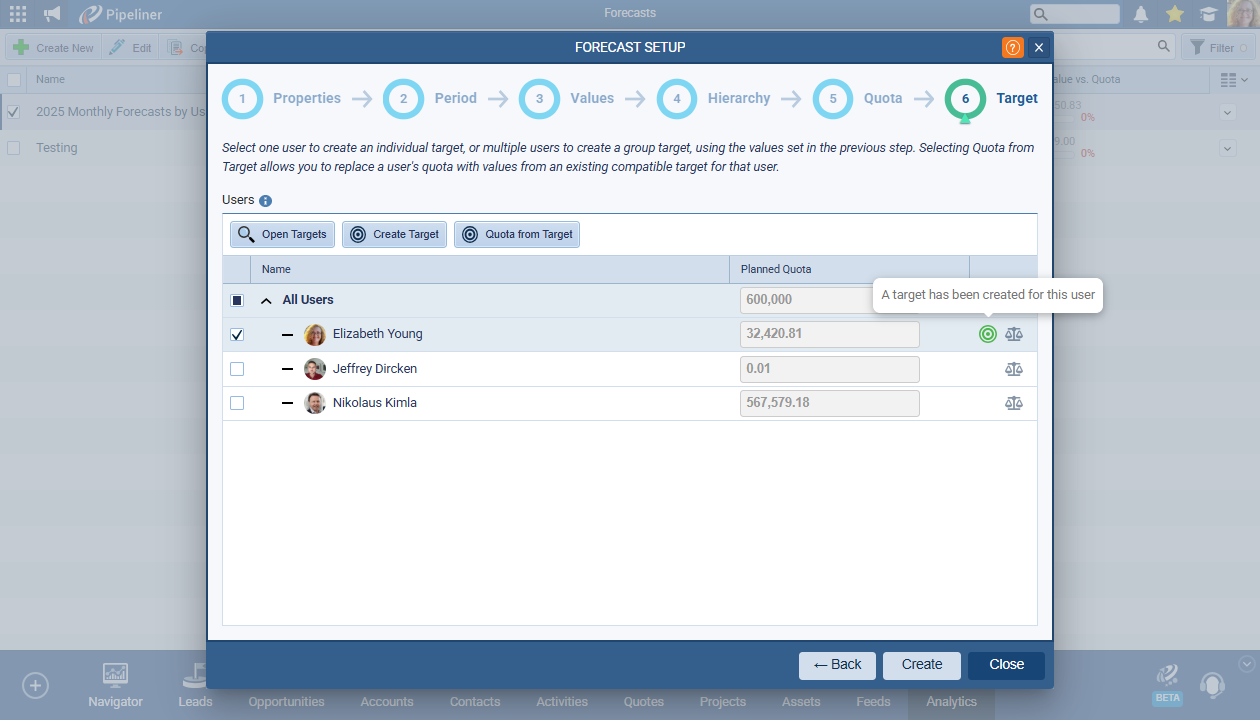This screenshot has width=1260, height=720.
Task: Open the orange help question mark icon
Action: [x=1012, y=47]
